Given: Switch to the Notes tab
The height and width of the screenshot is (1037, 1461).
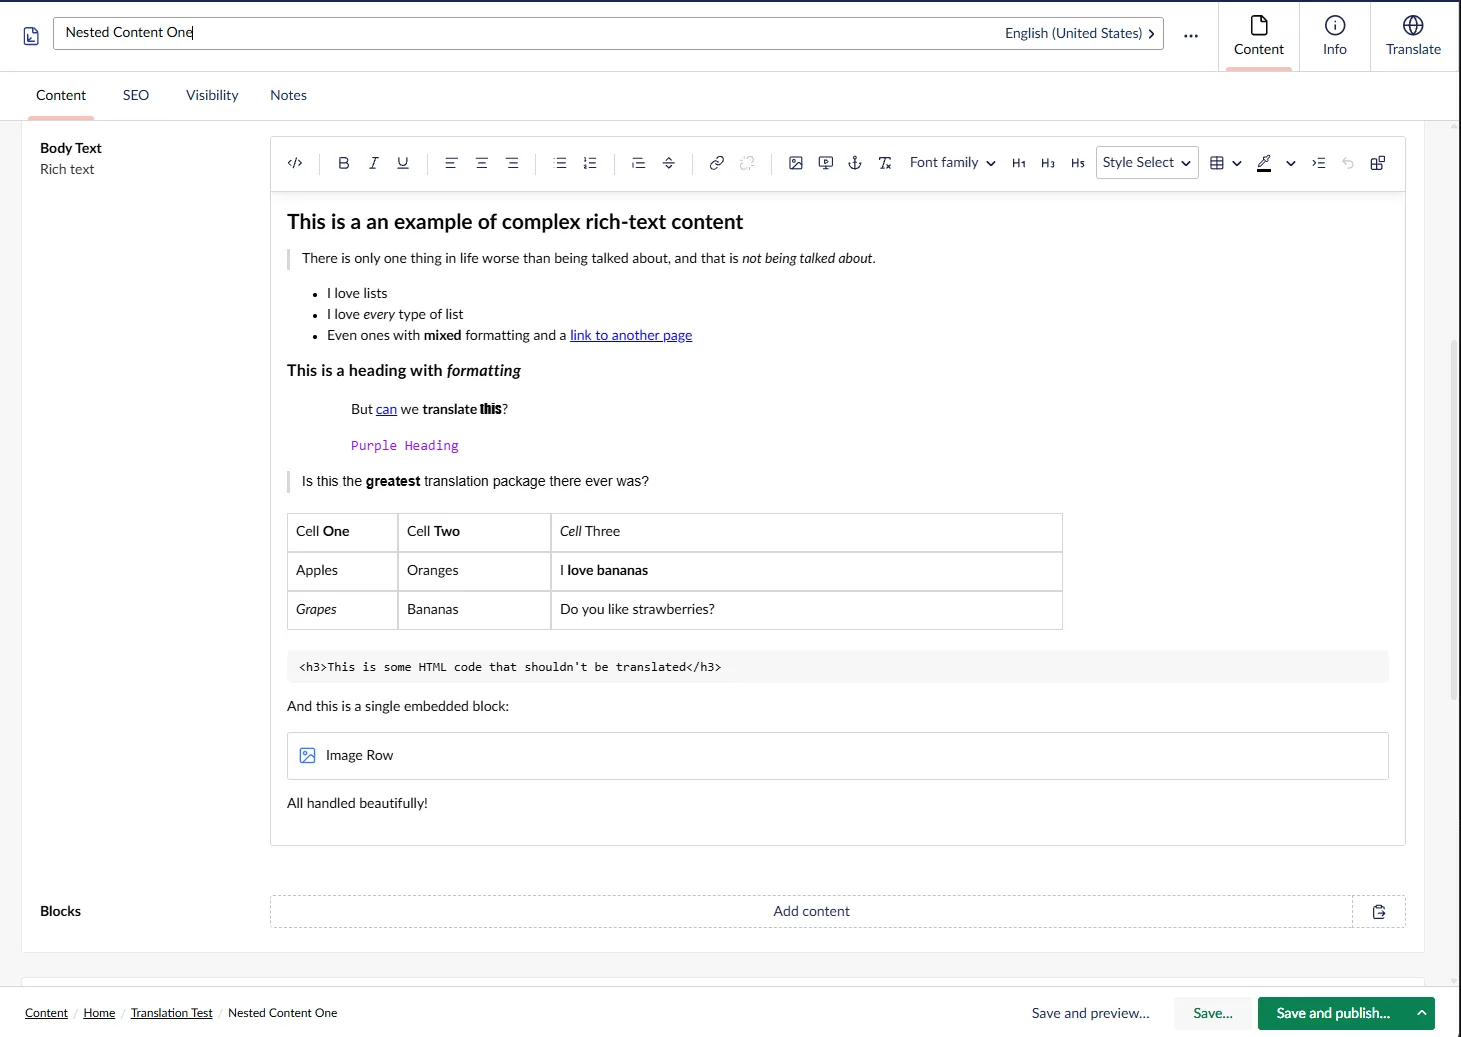Looking at the screenshot, I should tap(288, 95).
